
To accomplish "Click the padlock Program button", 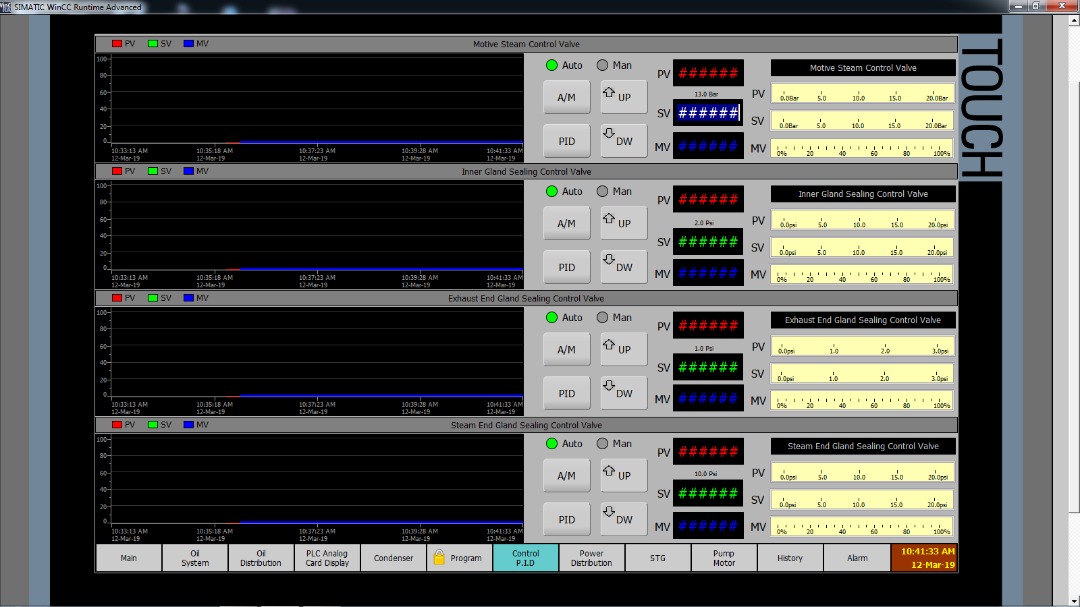I will pos(459,558).
